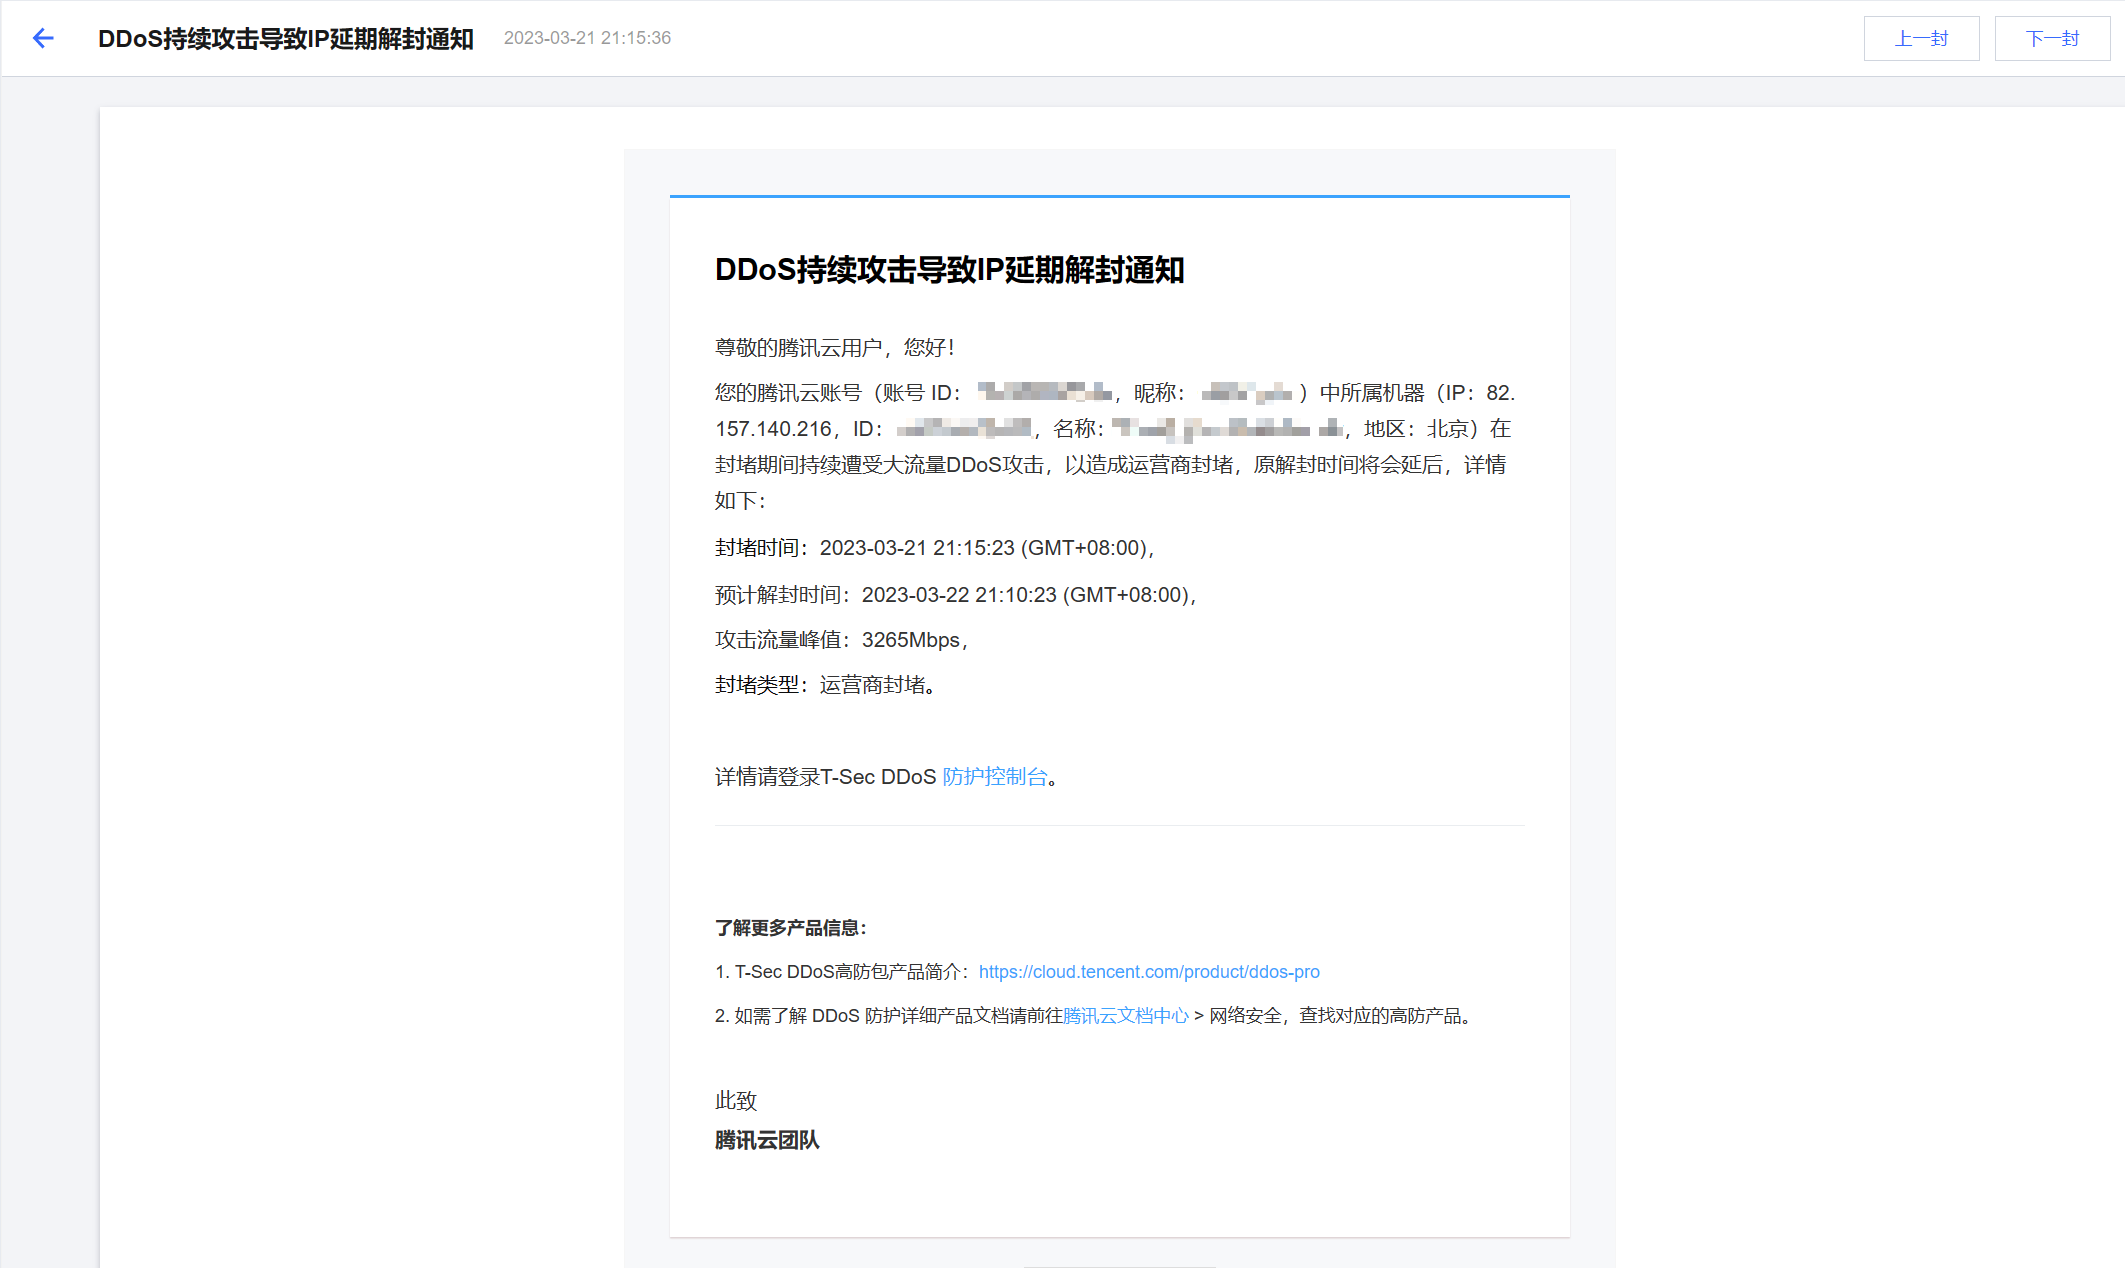The height and width of the screenshot is (1268, 2125).
Task: Open the next message with 下一封
Action: [x=2052, y=38]
